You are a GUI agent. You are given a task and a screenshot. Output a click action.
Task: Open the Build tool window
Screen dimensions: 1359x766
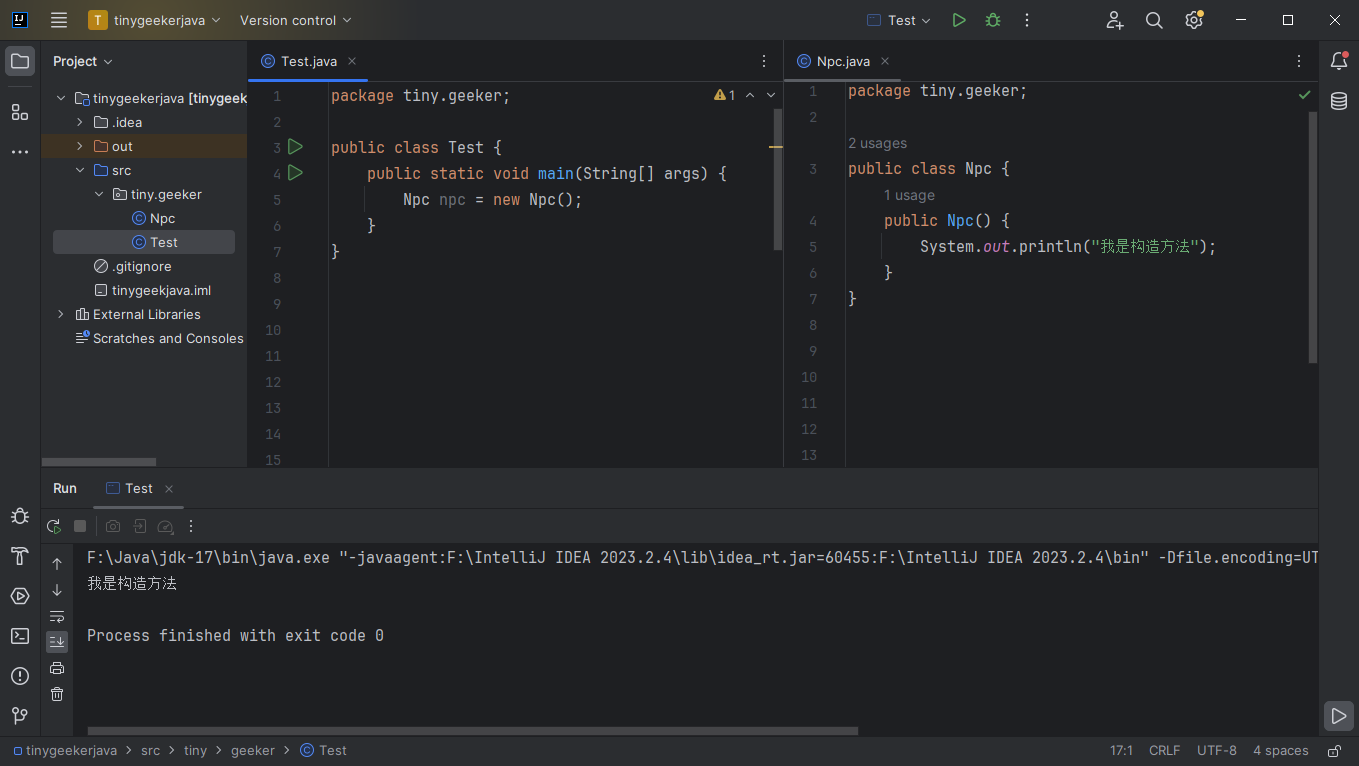pos(20,556)
